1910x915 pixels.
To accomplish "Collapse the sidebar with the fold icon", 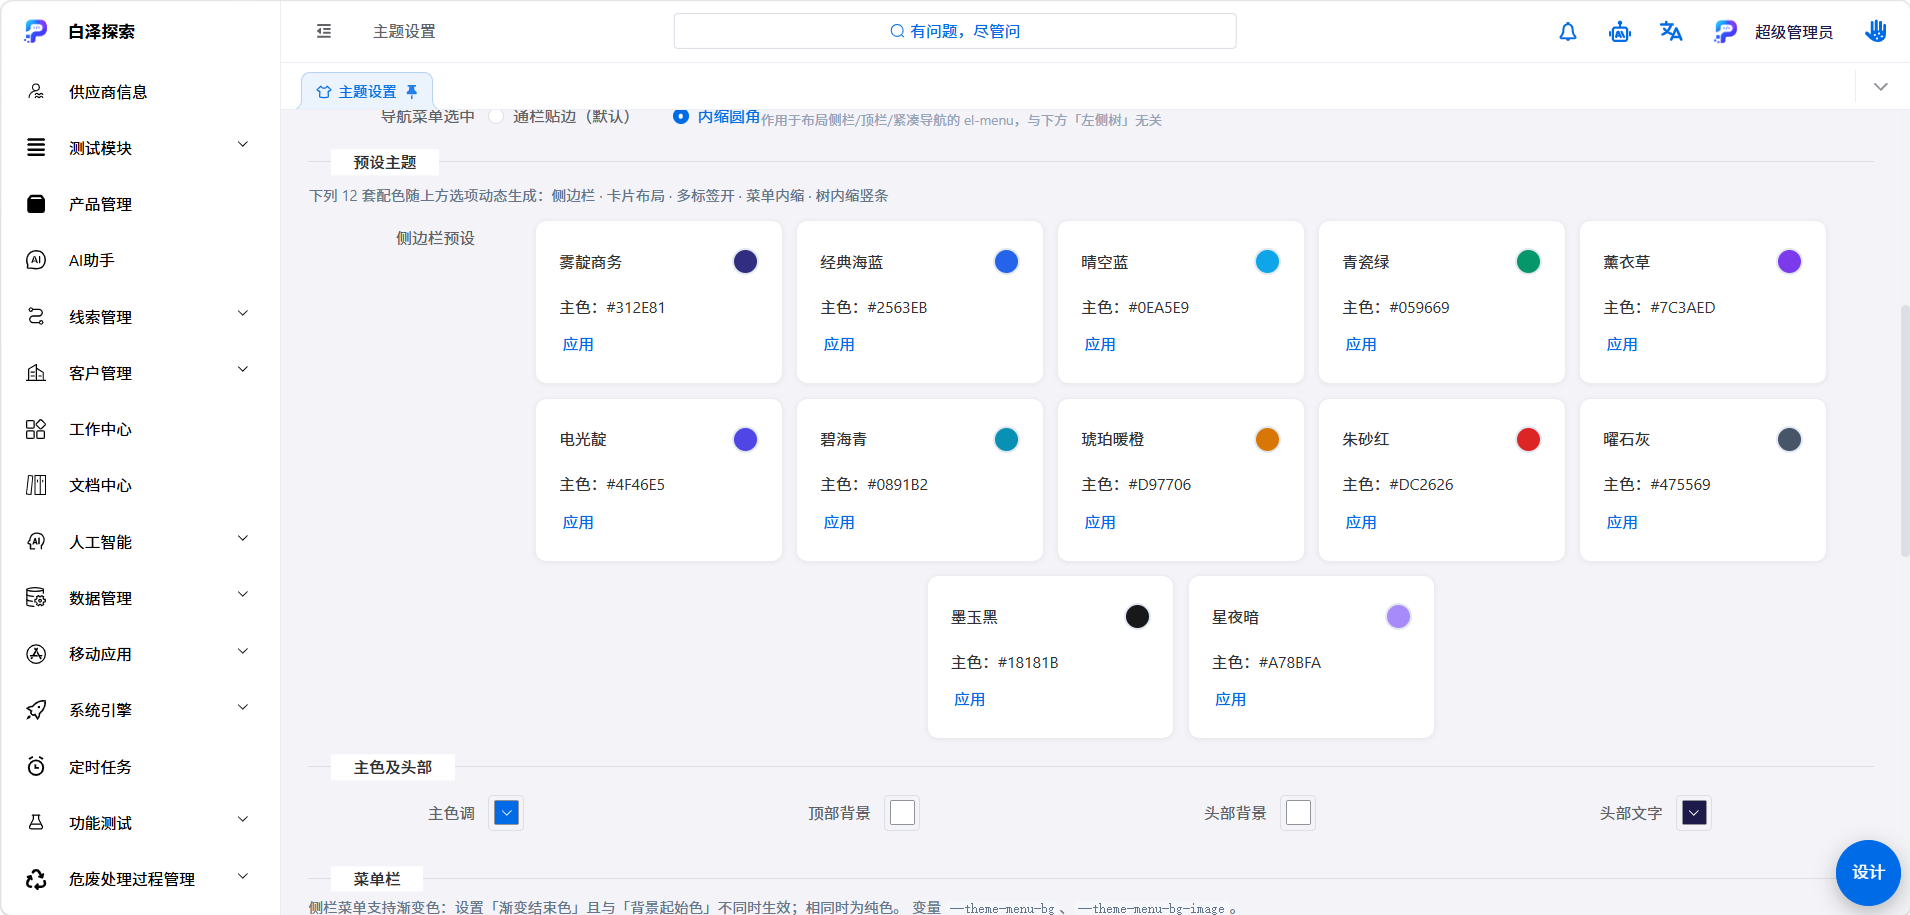I will (324, 31).
